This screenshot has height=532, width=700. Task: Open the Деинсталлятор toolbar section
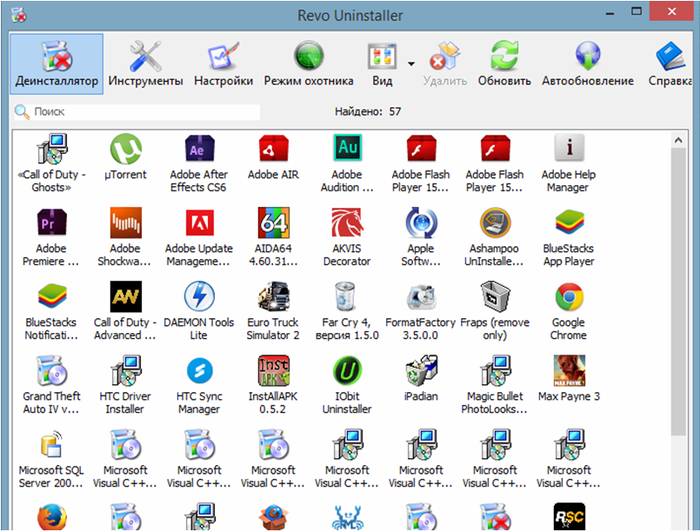[x=56, y=63]
